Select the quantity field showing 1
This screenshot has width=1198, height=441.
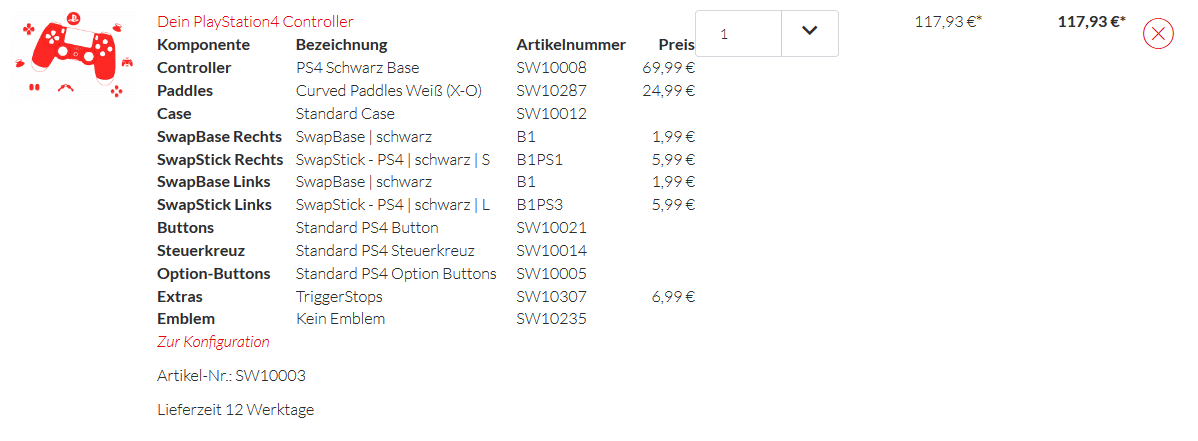tap(740, 33)
